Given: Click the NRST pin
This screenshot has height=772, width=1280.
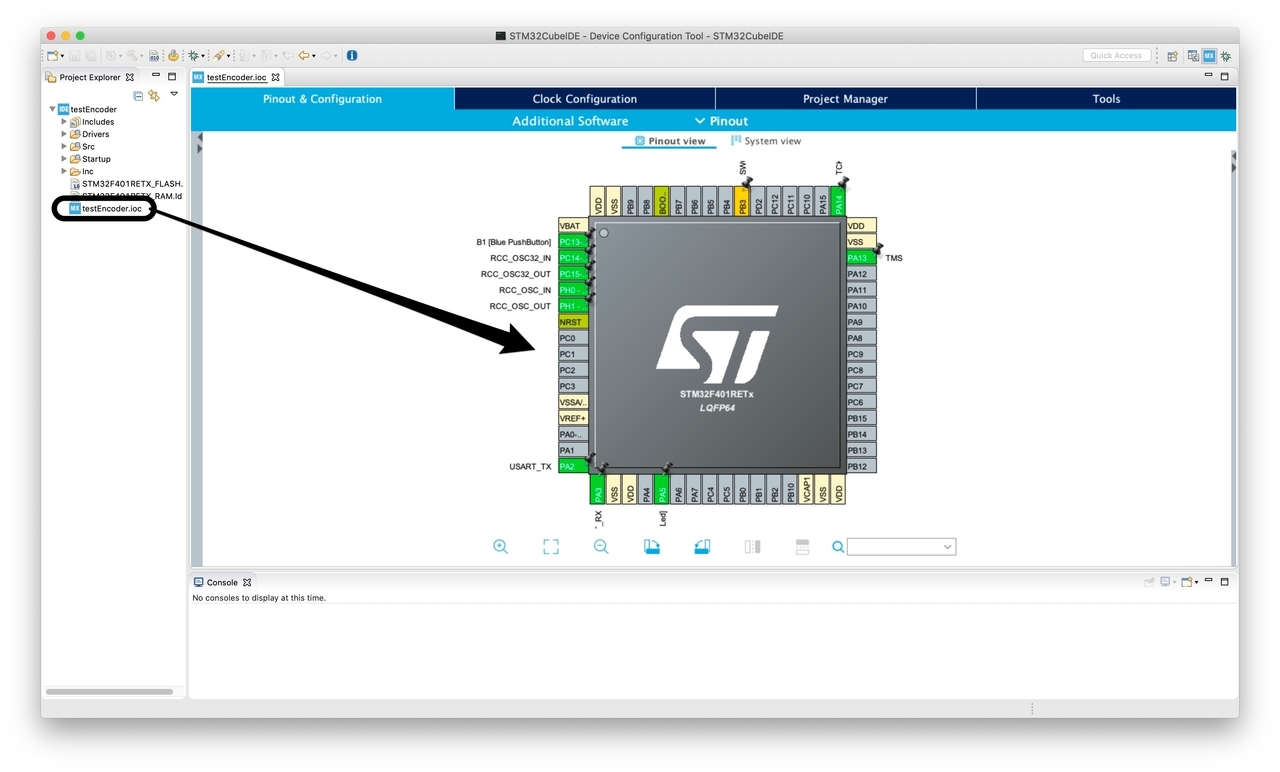Looking at the screenshot, I should (572, 322).
